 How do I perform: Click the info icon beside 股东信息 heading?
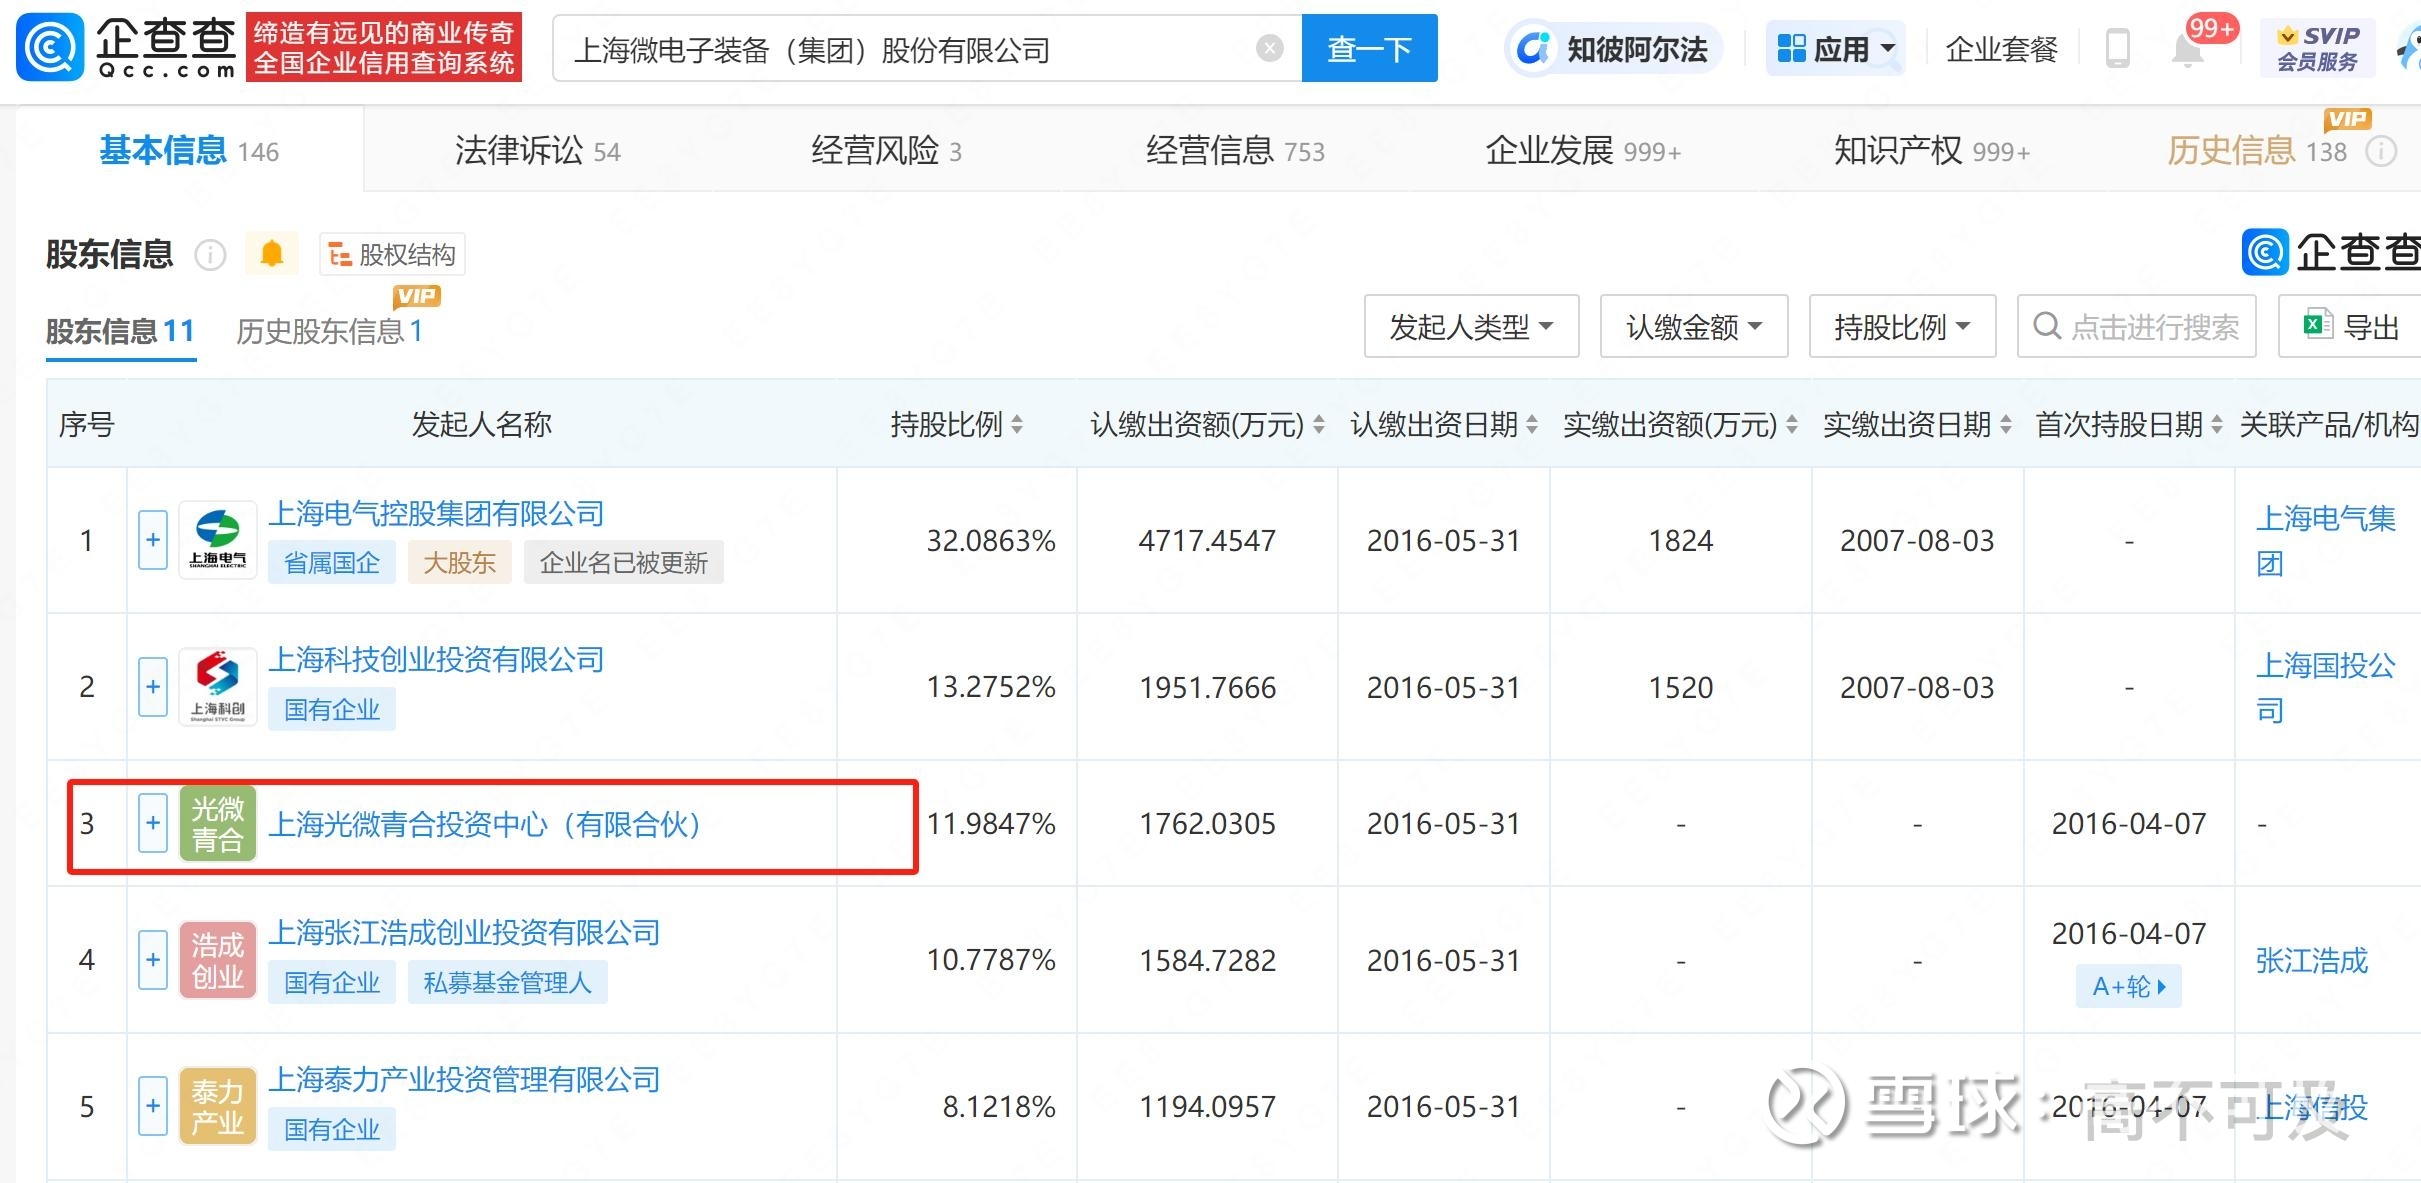(x=210, y=255)
